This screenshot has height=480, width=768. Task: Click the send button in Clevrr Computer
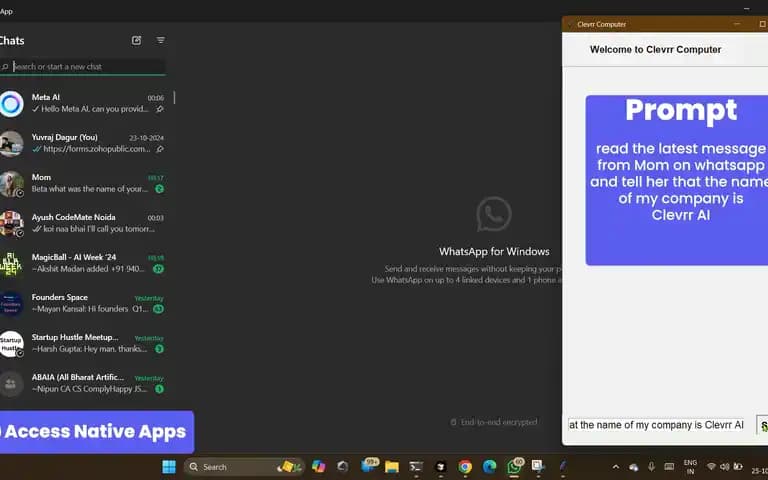763,425
